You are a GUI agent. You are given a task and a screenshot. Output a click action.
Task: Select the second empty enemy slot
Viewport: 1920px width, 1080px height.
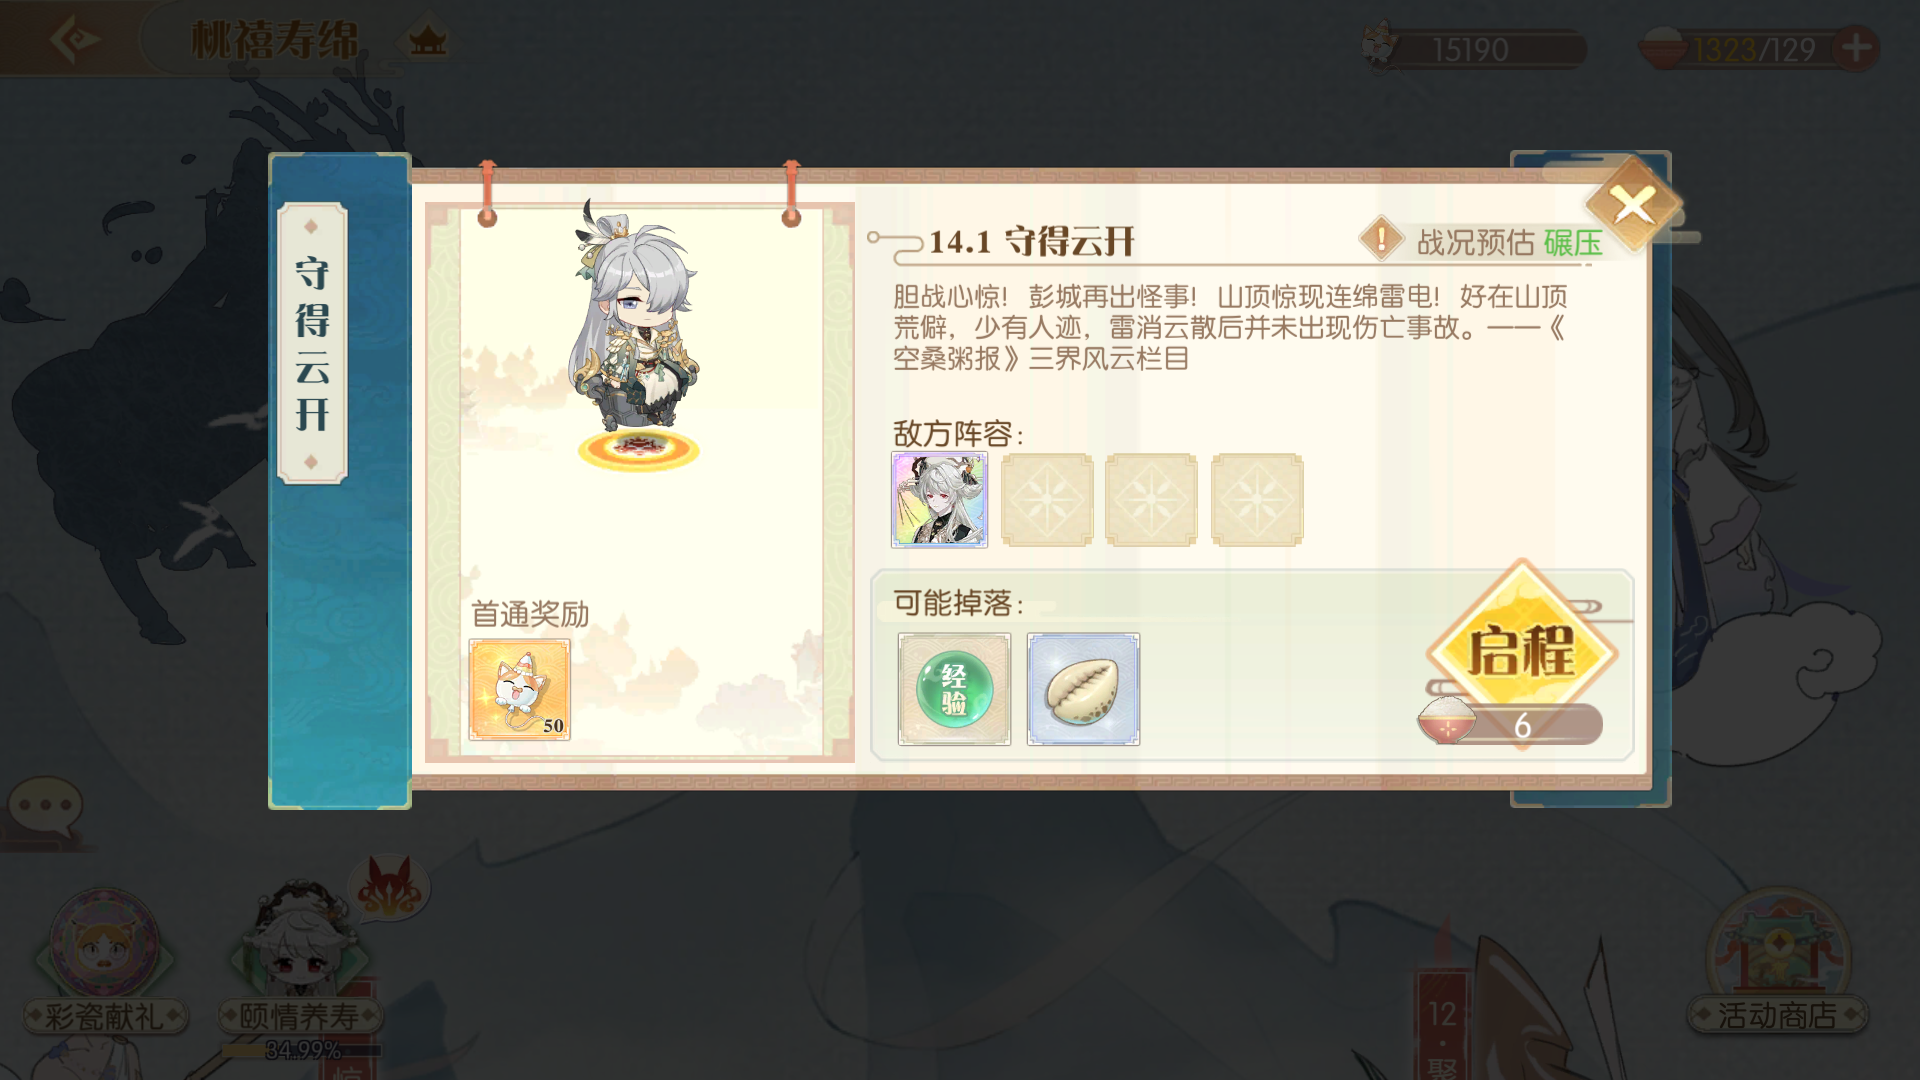click(1151, 500)
